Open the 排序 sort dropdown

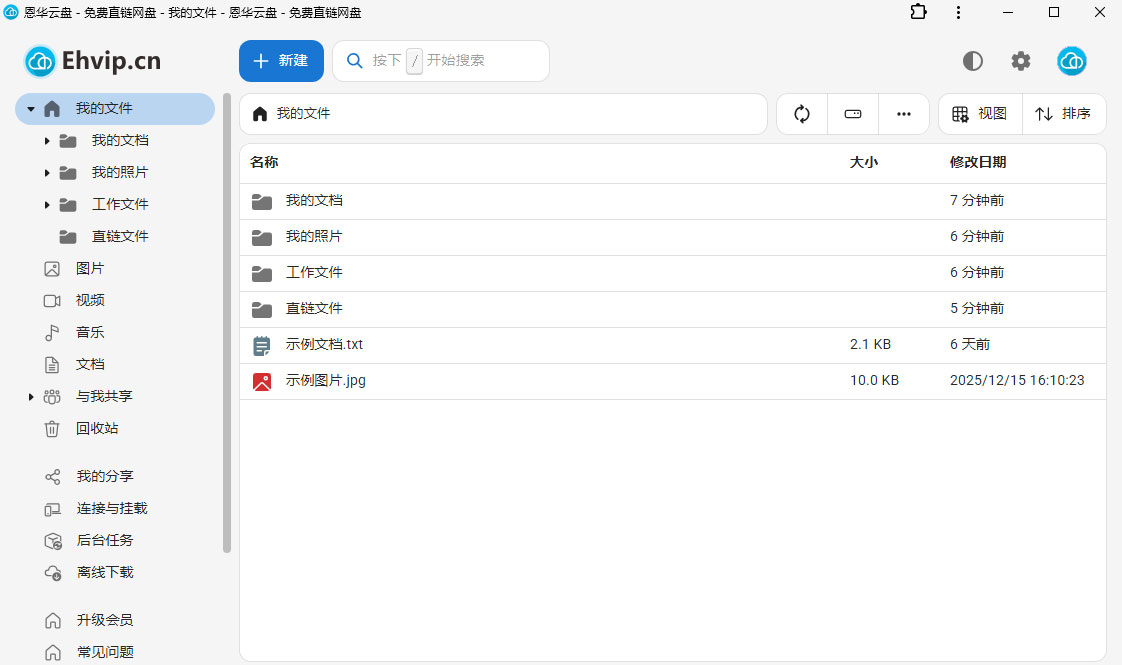tap(1064, 114)
